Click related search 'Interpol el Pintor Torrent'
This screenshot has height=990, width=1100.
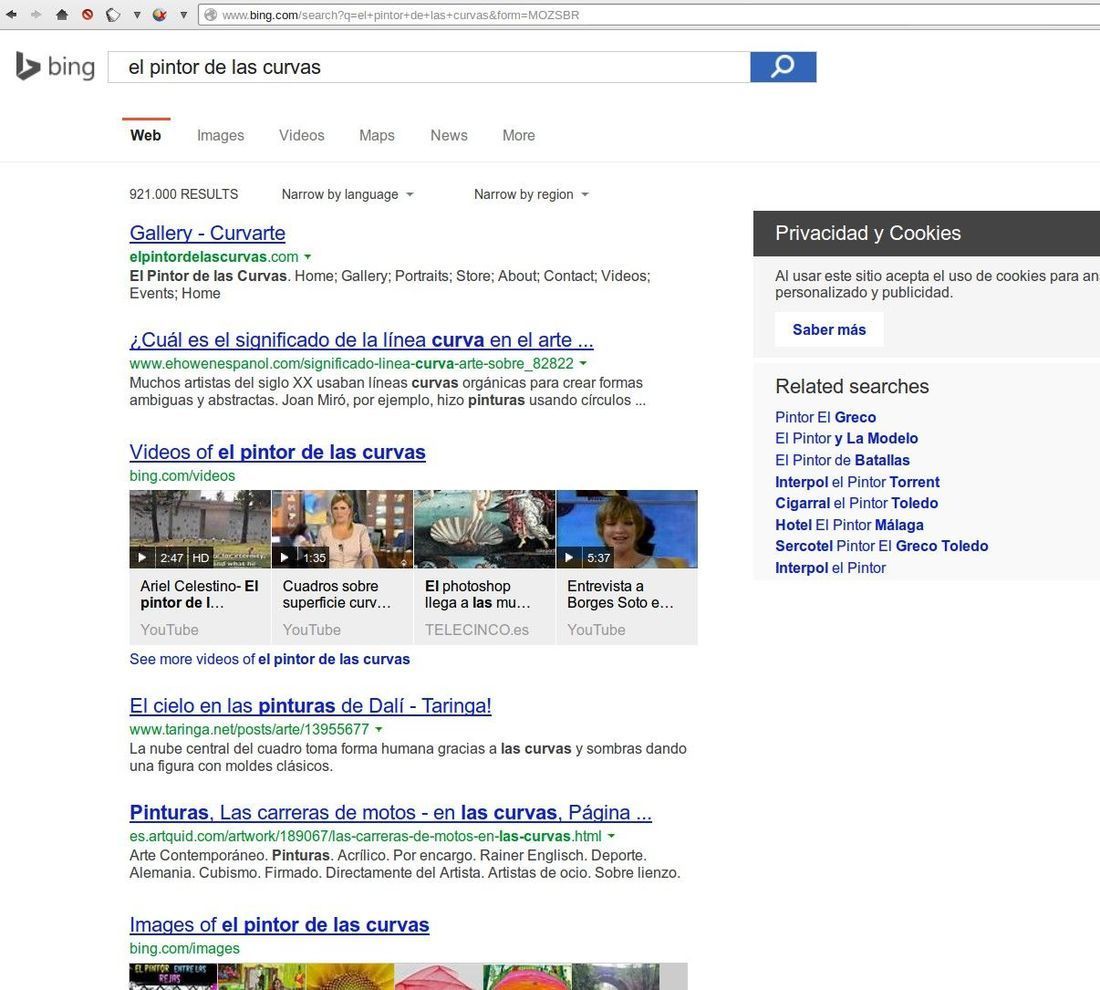click(x=857, y=482)
